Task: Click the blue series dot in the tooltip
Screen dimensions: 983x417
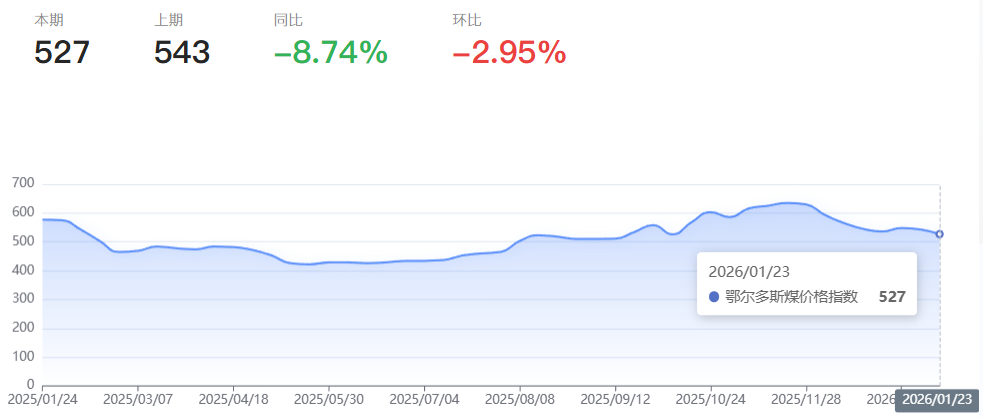Action: pos(714,297)
